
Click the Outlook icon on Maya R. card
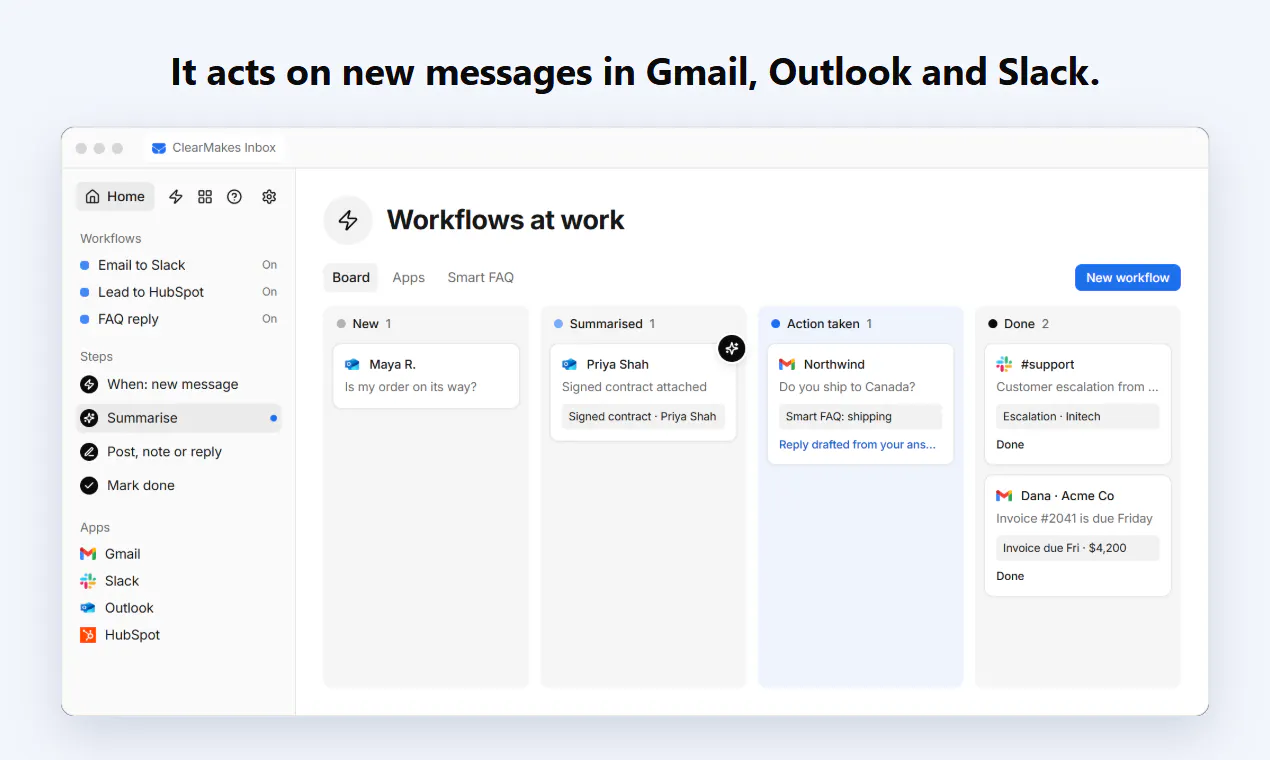(352, 365)
